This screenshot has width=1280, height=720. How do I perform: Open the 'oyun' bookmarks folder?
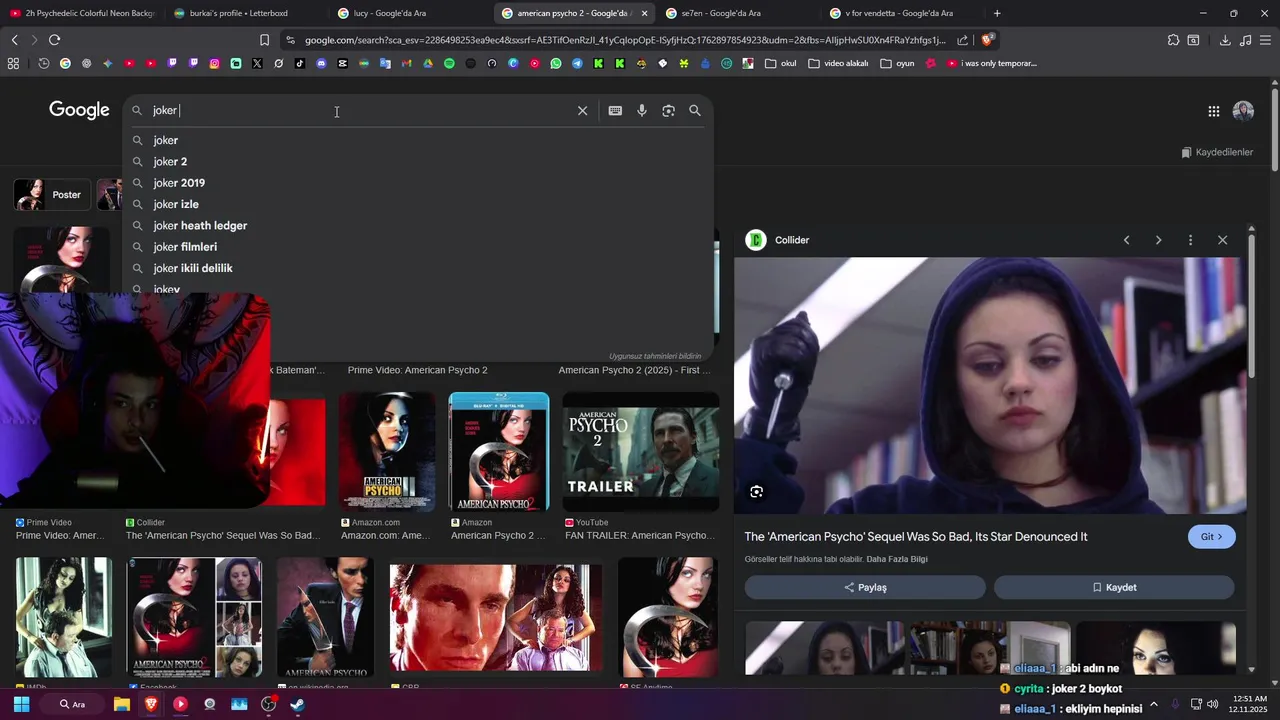898,63
